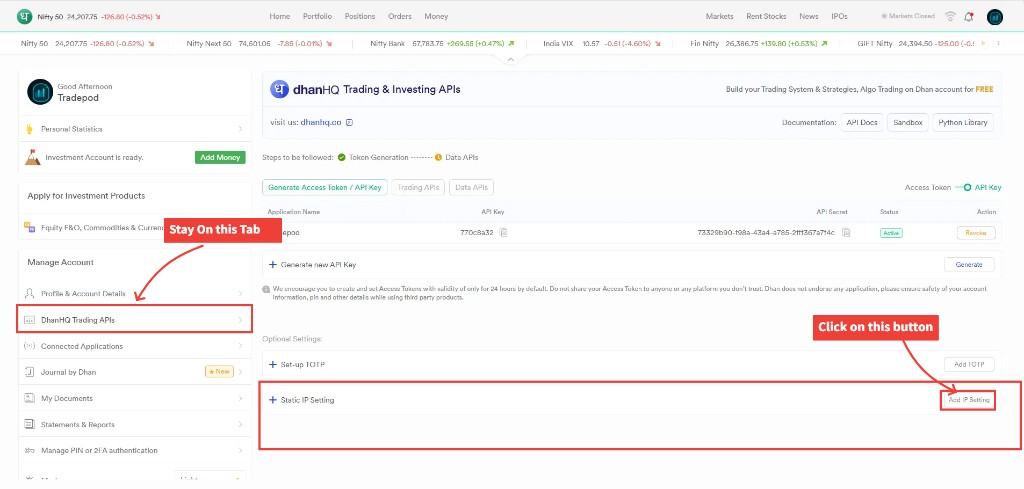The width and height of the screenshot is (1024, 489).
Task: Click the Python Library button
Action: click(x=963, y=123)
